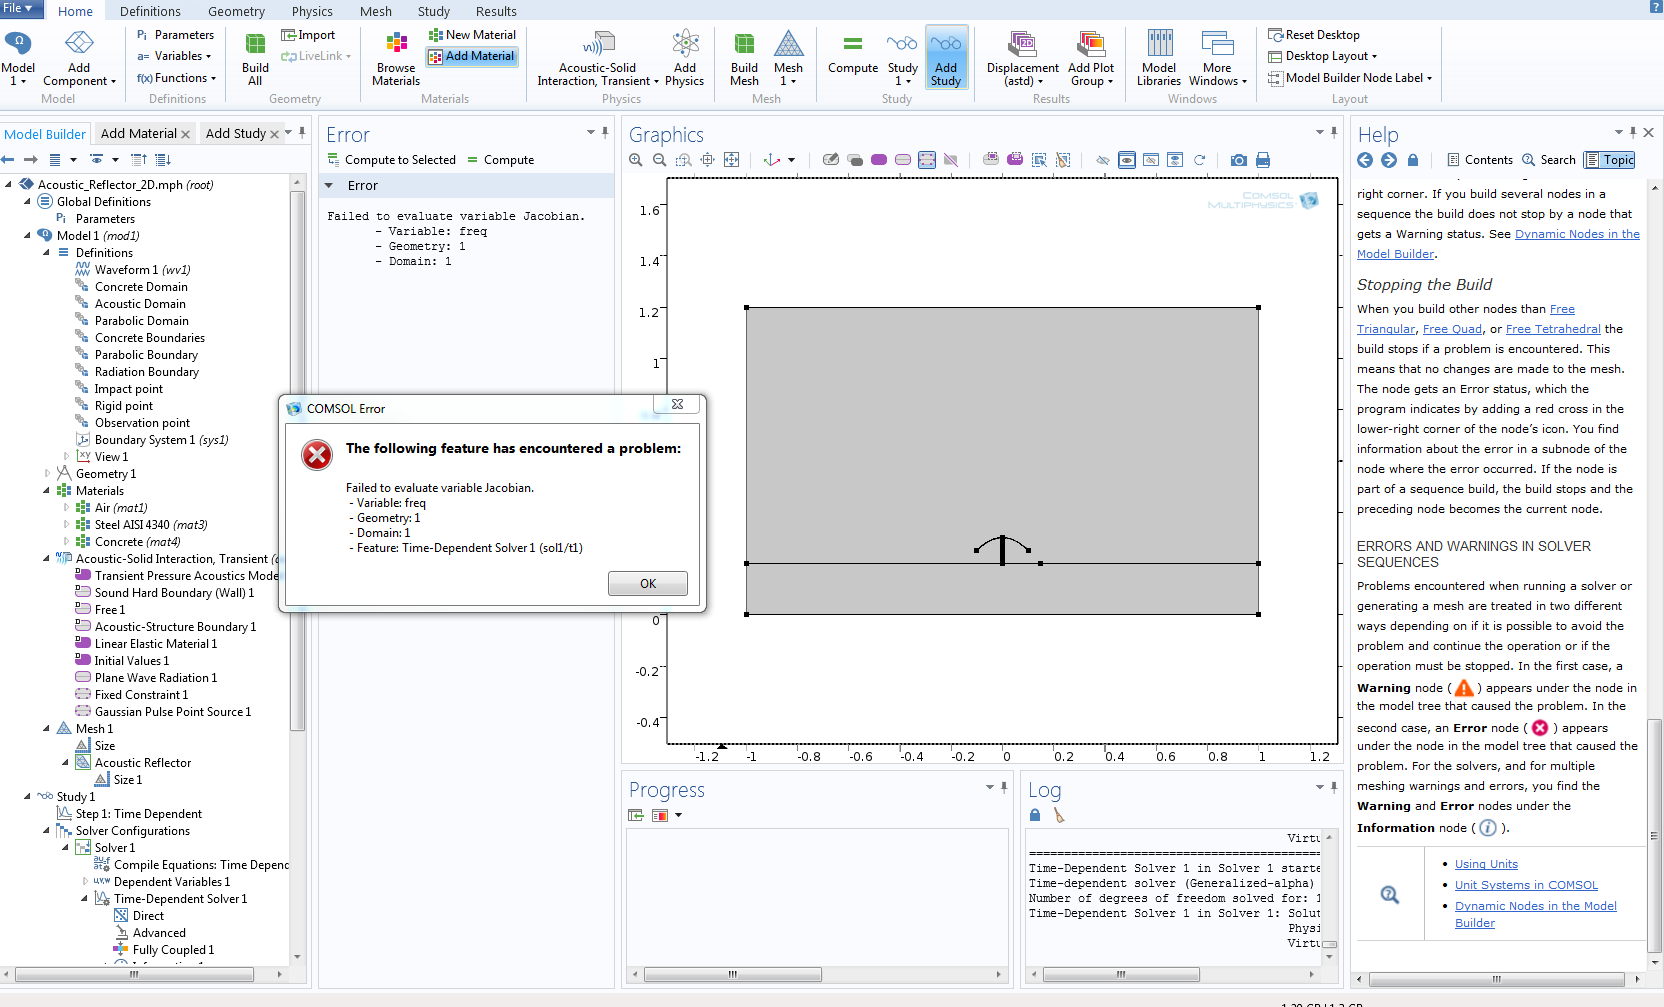Click the Build Mesh ribbon icon

[744, 59]
